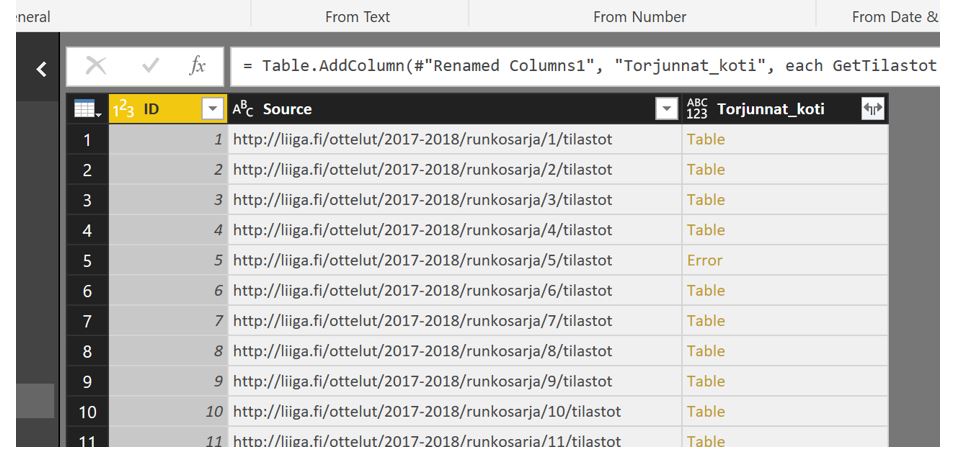
Task: Click the cancel X icon in formula bar
Action: tap(96, 66)
